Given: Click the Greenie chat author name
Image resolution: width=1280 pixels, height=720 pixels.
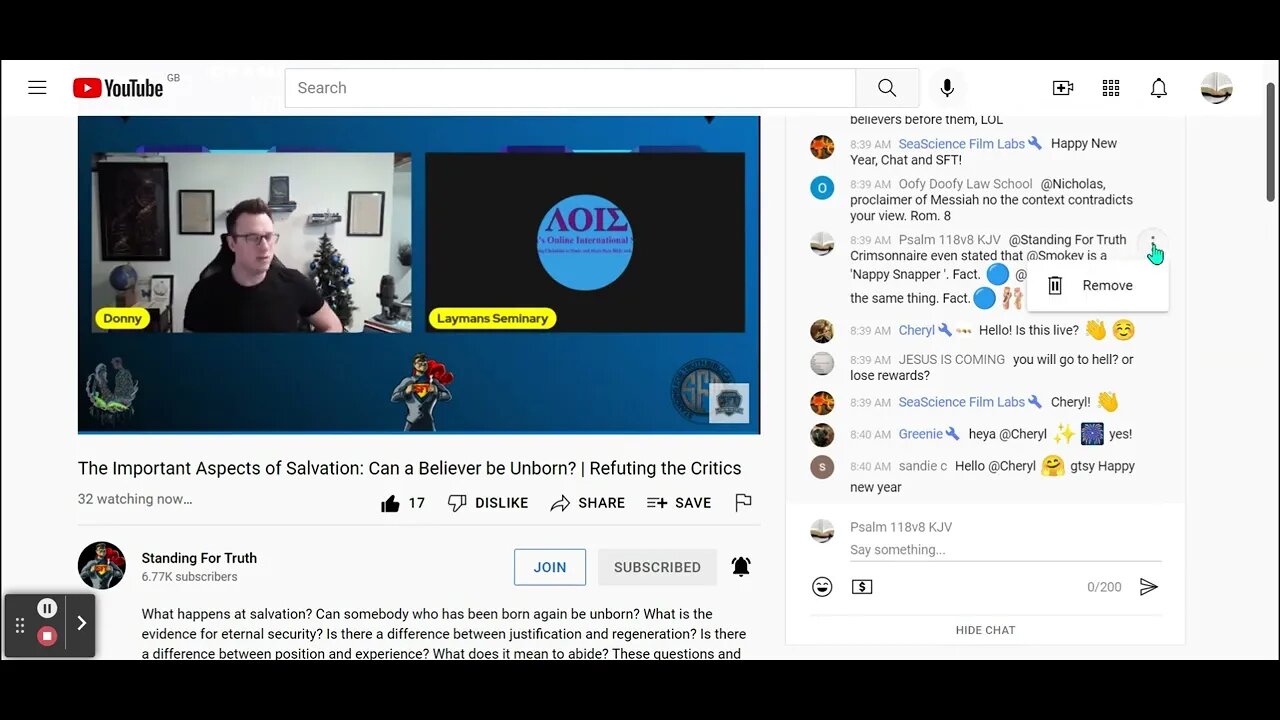Looking at the screenshot, I should pyautogui.click(x=920, y=434).
